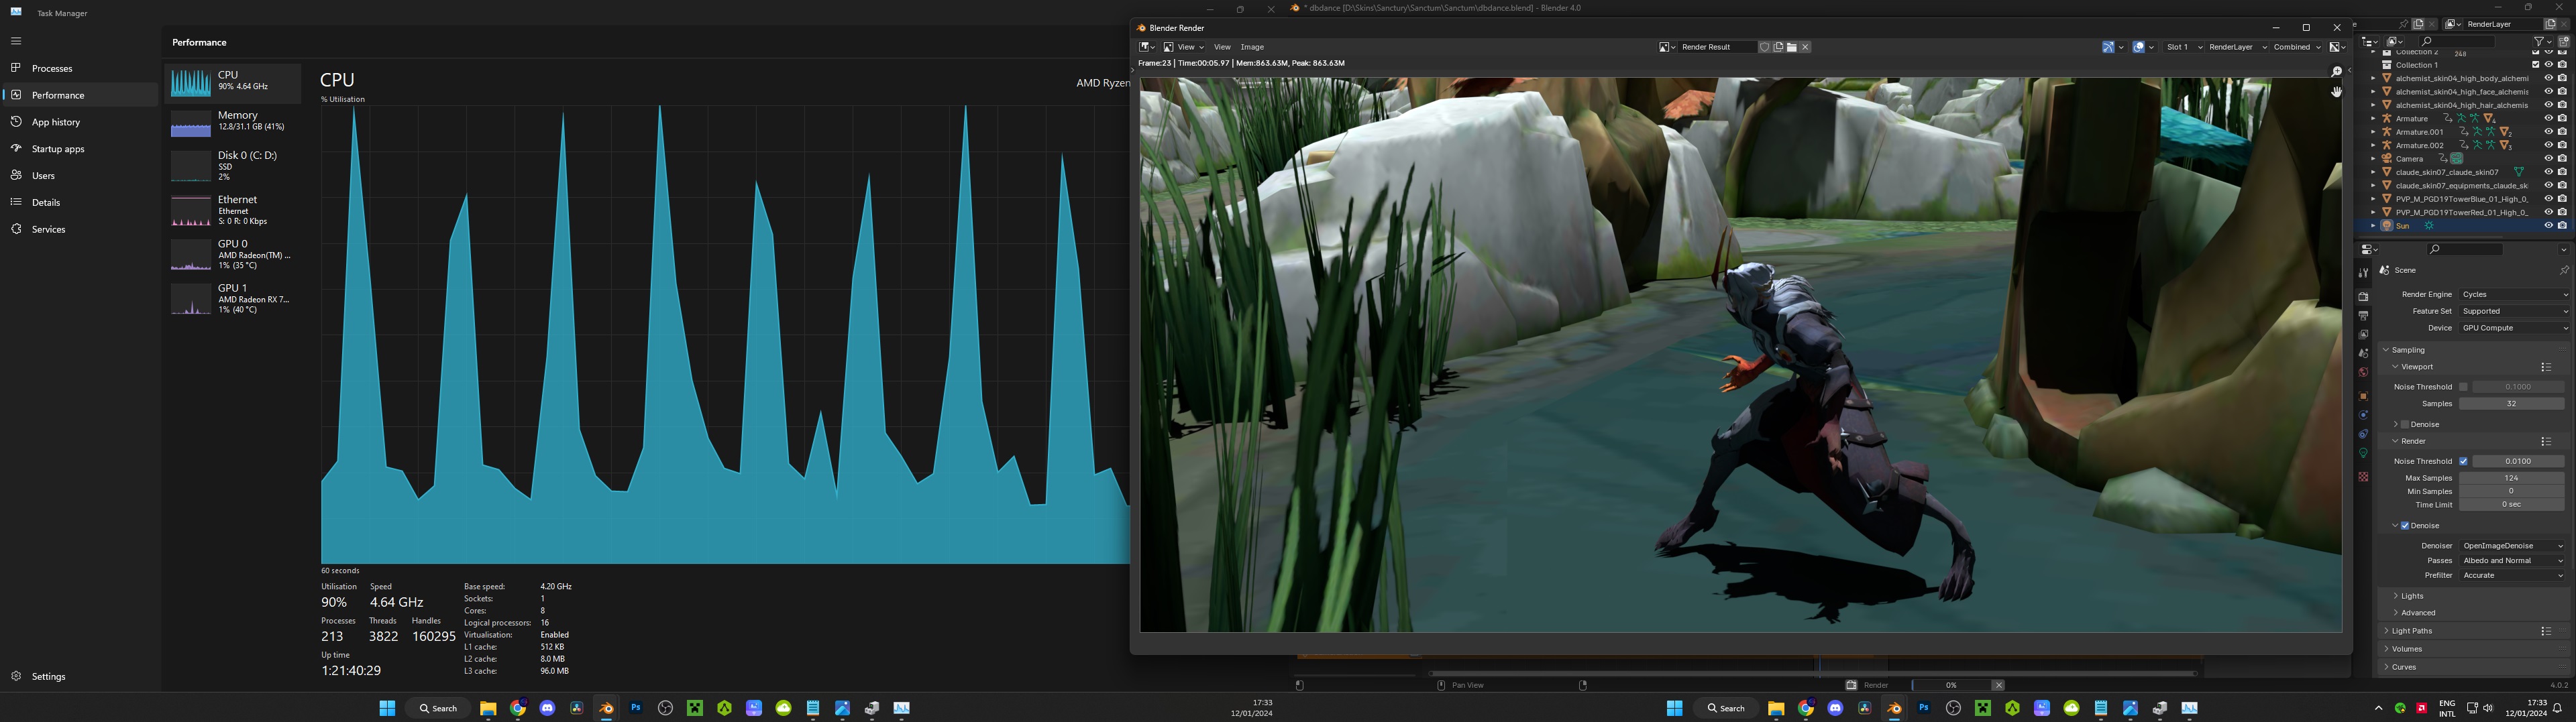Viewport: 2576px width, 722px height.
Task: Open the Combined pass dropdown in Blender Render
Action: click(2297, 47)
